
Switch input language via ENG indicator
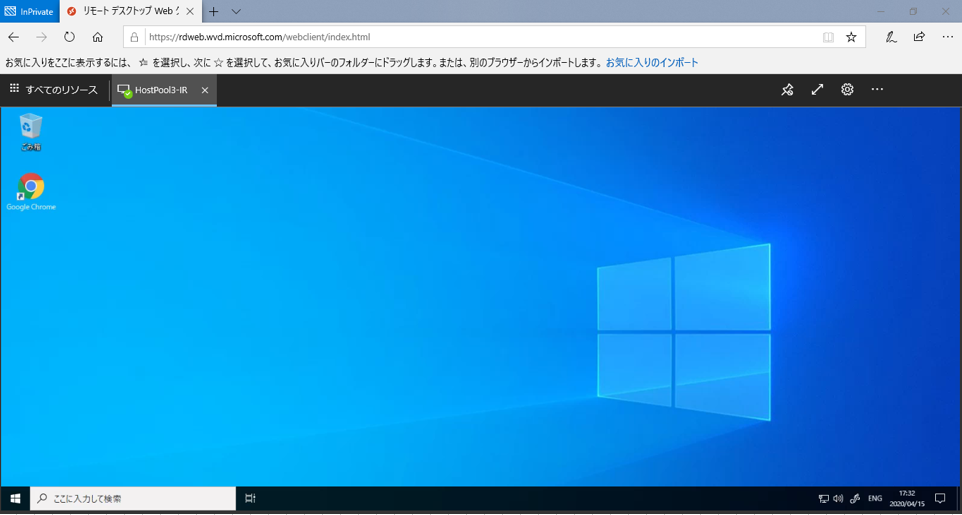point(875,498)
